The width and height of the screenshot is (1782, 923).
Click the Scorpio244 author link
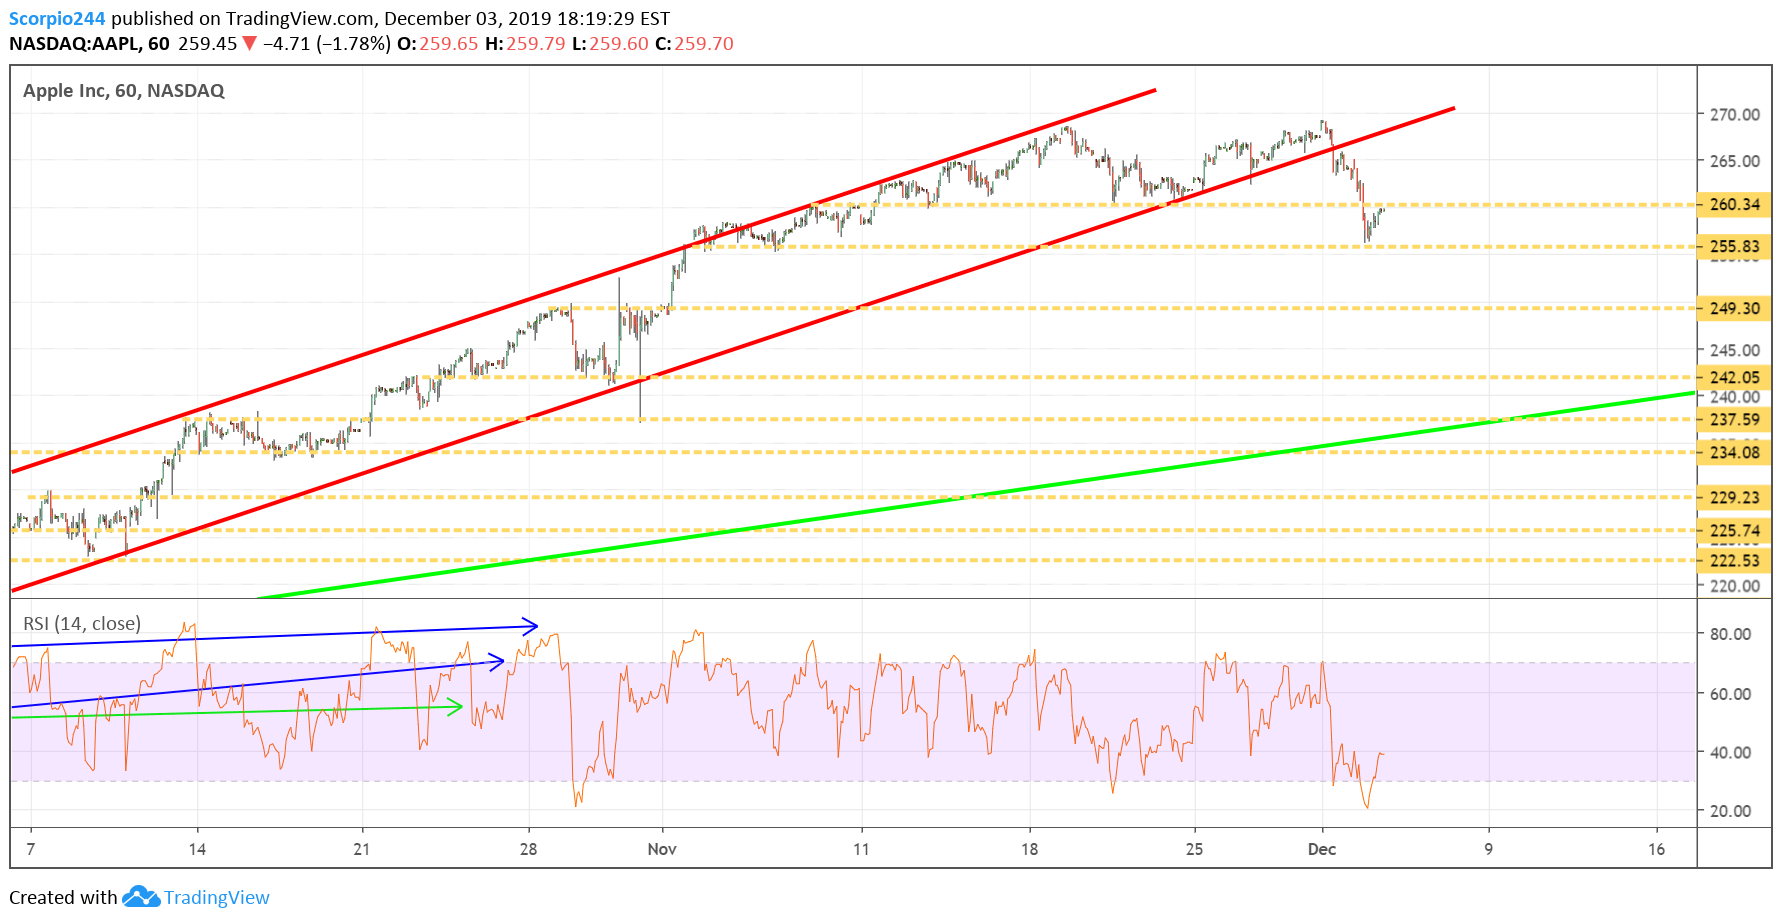(57, 18)
